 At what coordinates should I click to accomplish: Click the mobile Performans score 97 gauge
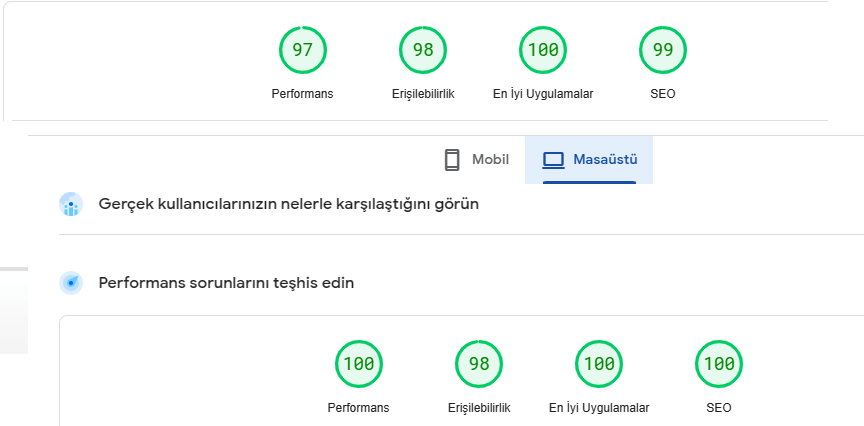coord(303,50)
